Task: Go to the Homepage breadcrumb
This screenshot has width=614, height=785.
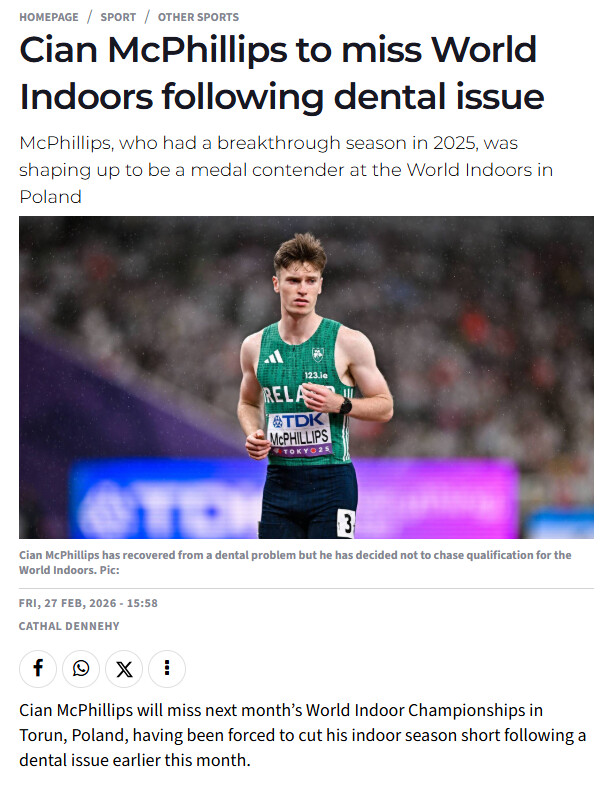Action: (49, 17)
